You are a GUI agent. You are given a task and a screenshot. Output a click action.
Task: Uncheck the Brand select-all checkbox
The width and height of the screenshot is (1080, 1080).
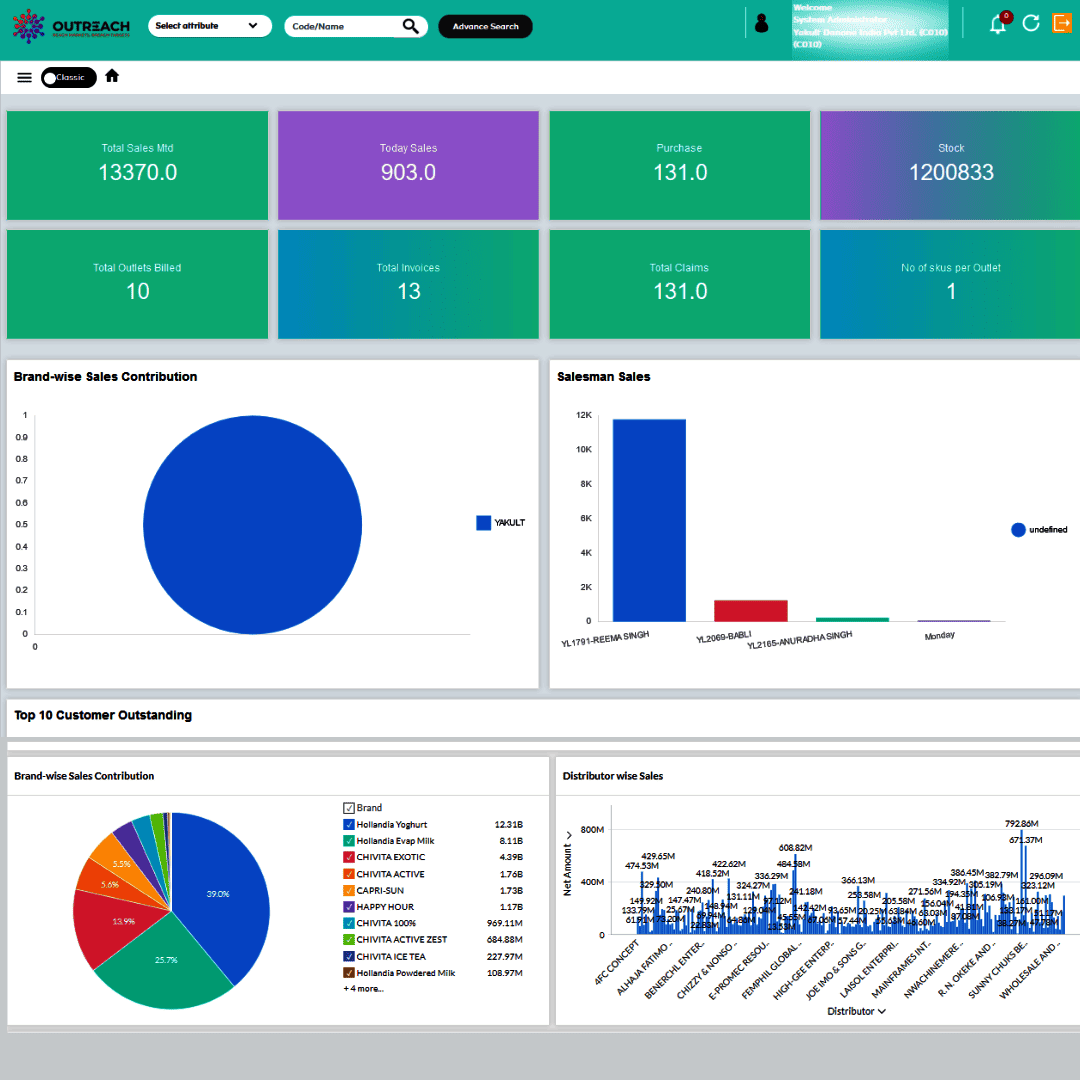349,808
